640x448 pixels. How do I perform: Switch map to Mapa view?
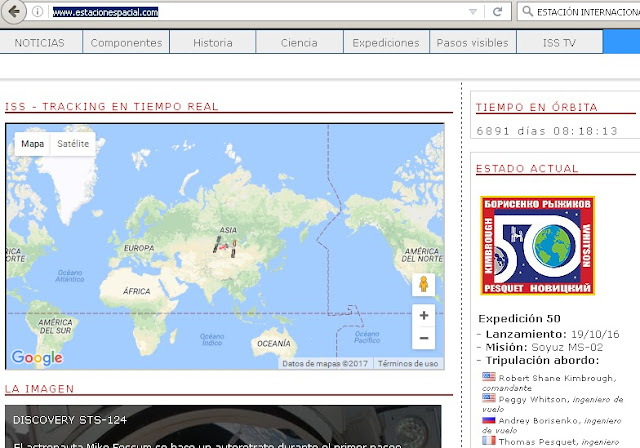coord(33,144)
